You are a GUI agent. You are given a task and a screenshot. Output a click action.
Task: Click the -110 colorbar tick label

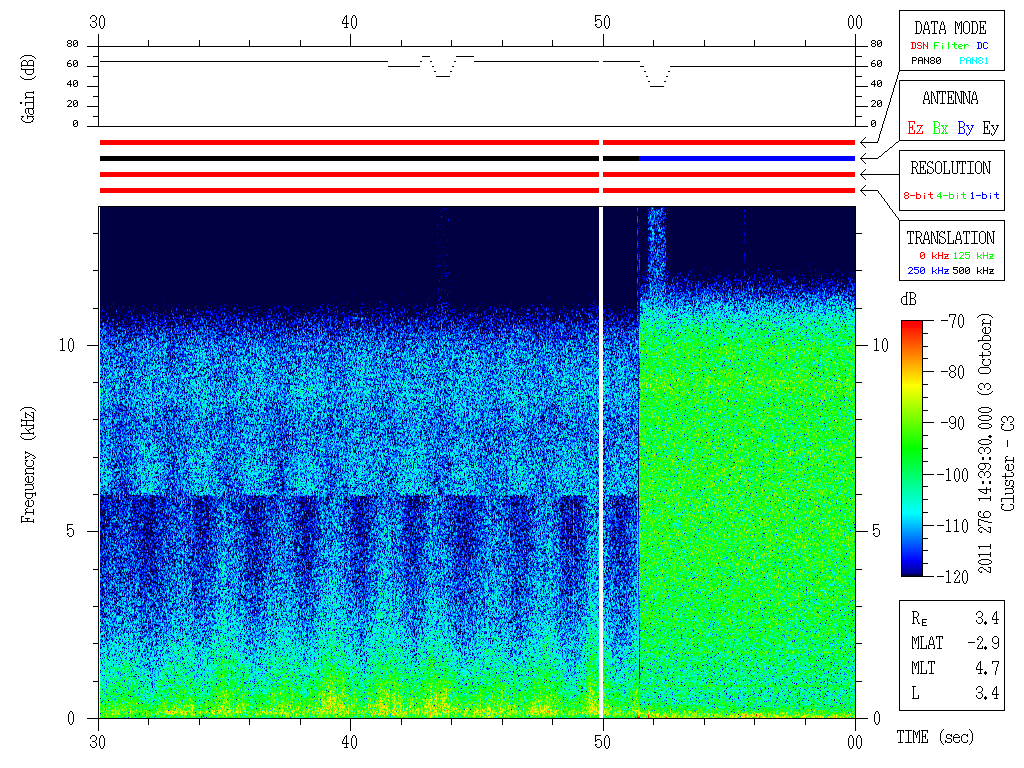(955, 526)
